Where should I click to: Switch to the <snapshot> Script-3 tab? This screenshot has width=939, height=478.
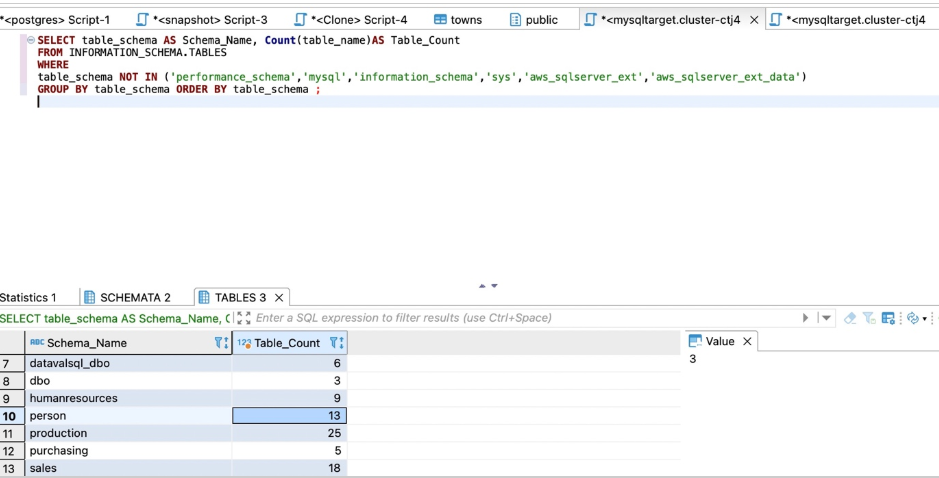point(202,20)
